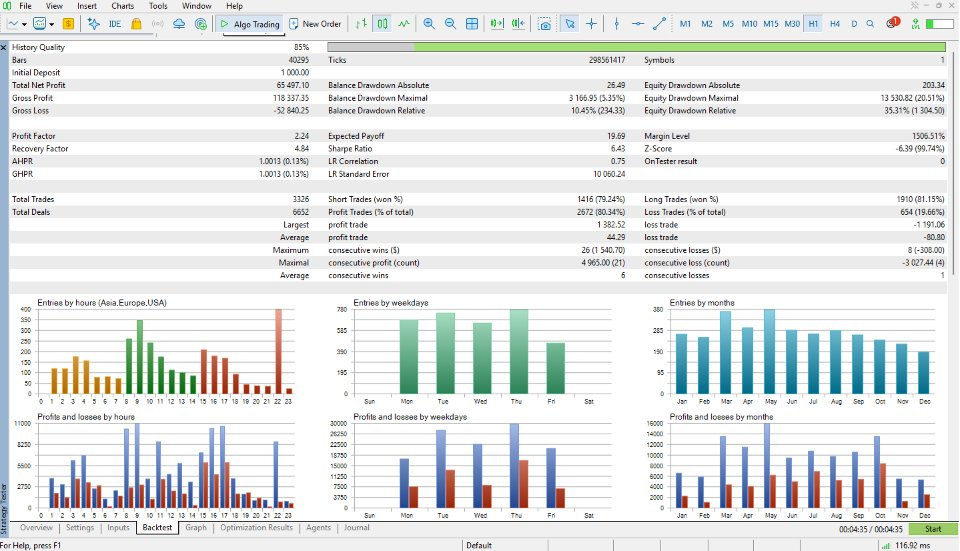Click the 116.92 ms connection status
This screenshot has width=960, height=551.
906,545
